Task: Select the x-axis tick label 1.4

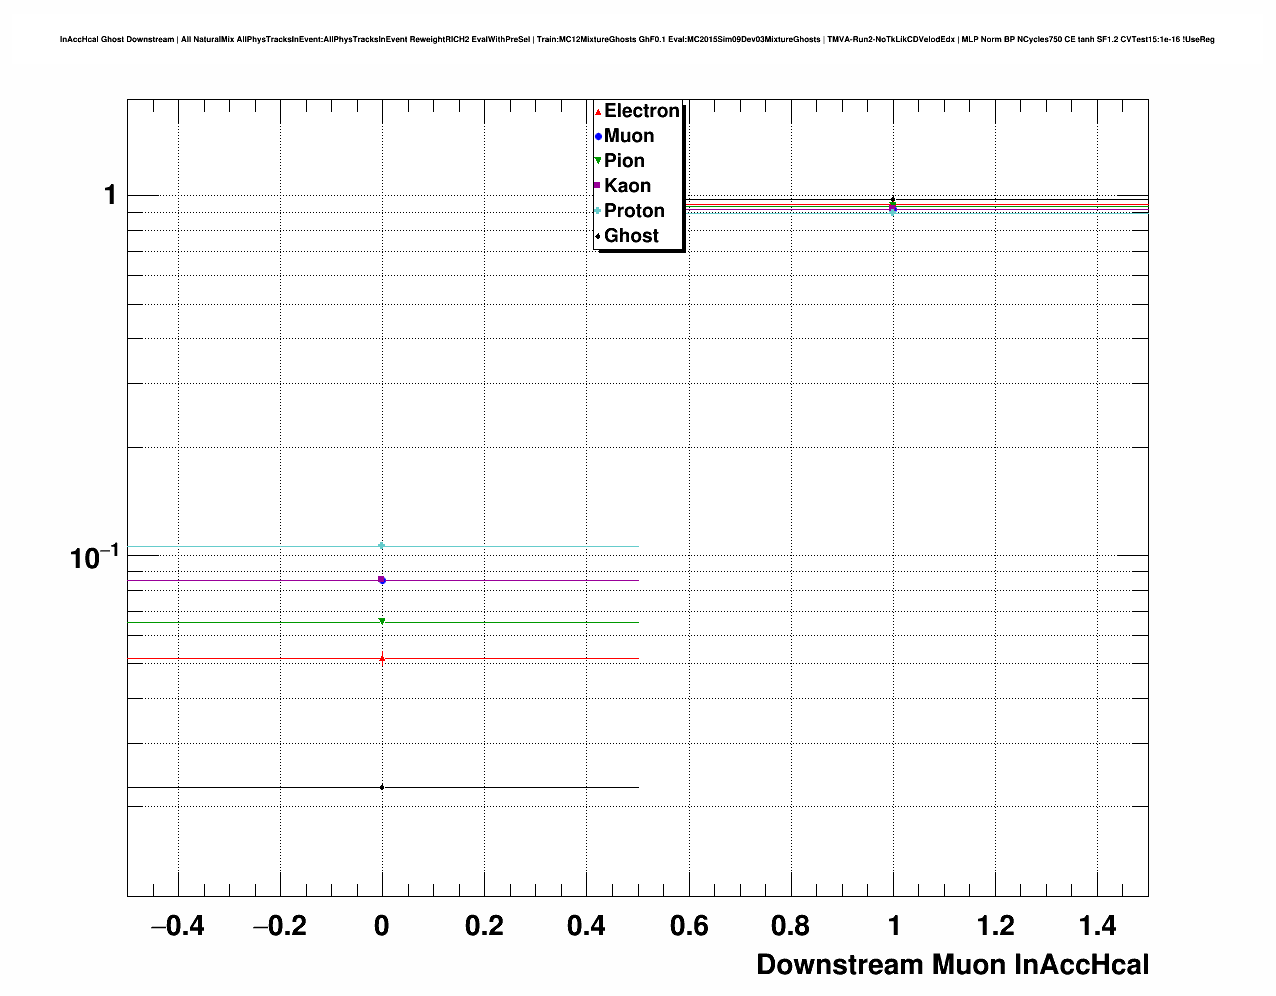Action: 1098,927
